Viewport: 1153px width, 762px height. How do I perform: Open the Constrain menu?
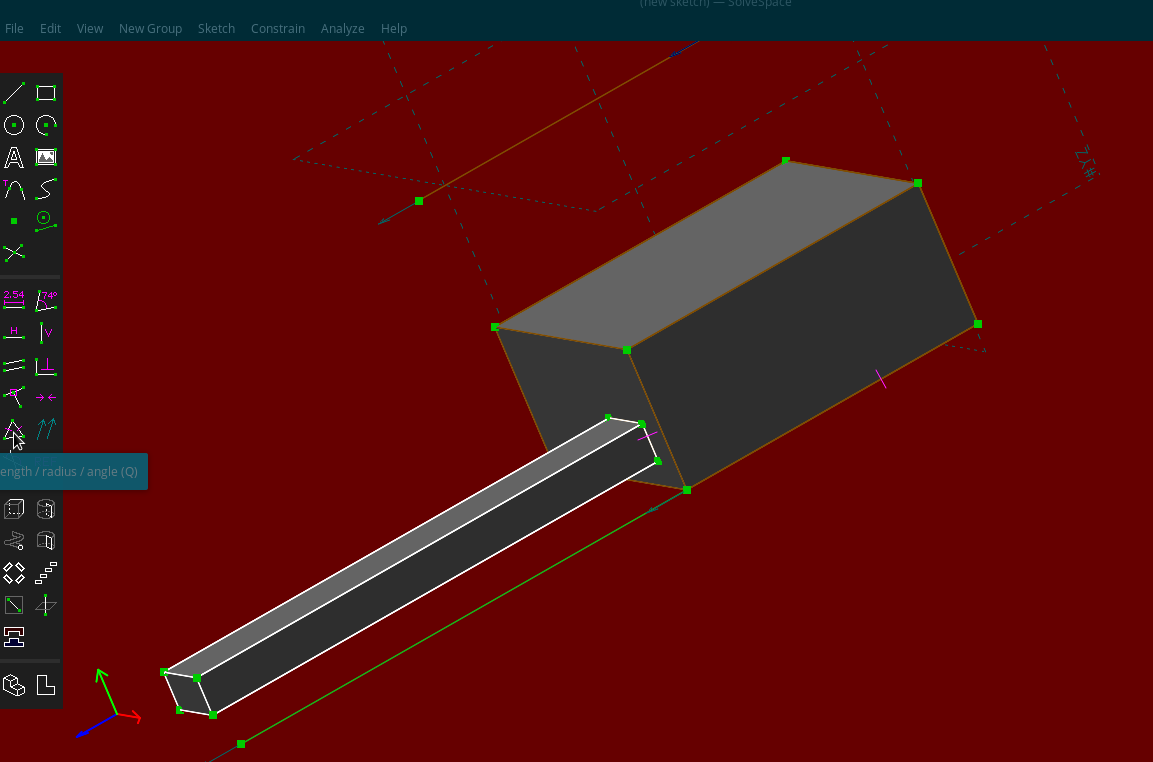pos(278,28)
